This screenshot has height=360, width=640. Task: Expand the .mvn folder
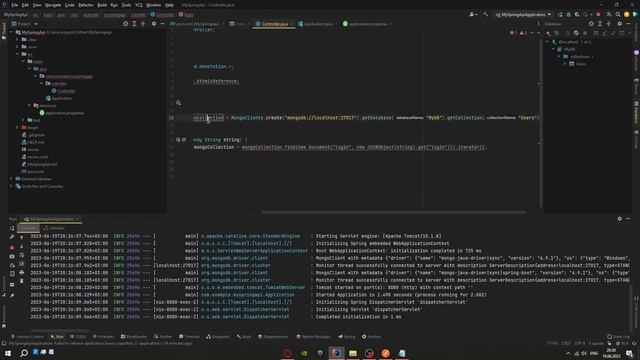(x=18, y=47)
